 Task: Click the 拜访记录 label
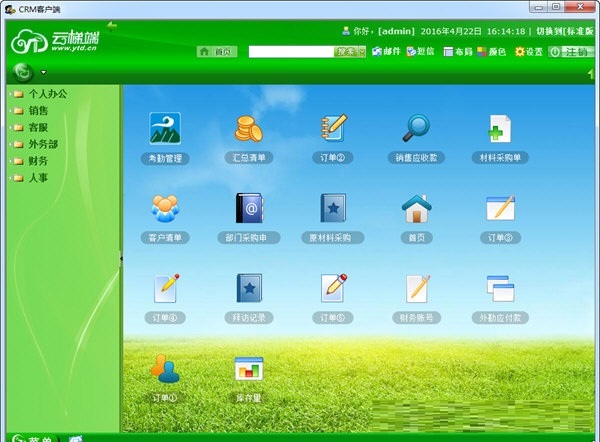click(249, 318)
